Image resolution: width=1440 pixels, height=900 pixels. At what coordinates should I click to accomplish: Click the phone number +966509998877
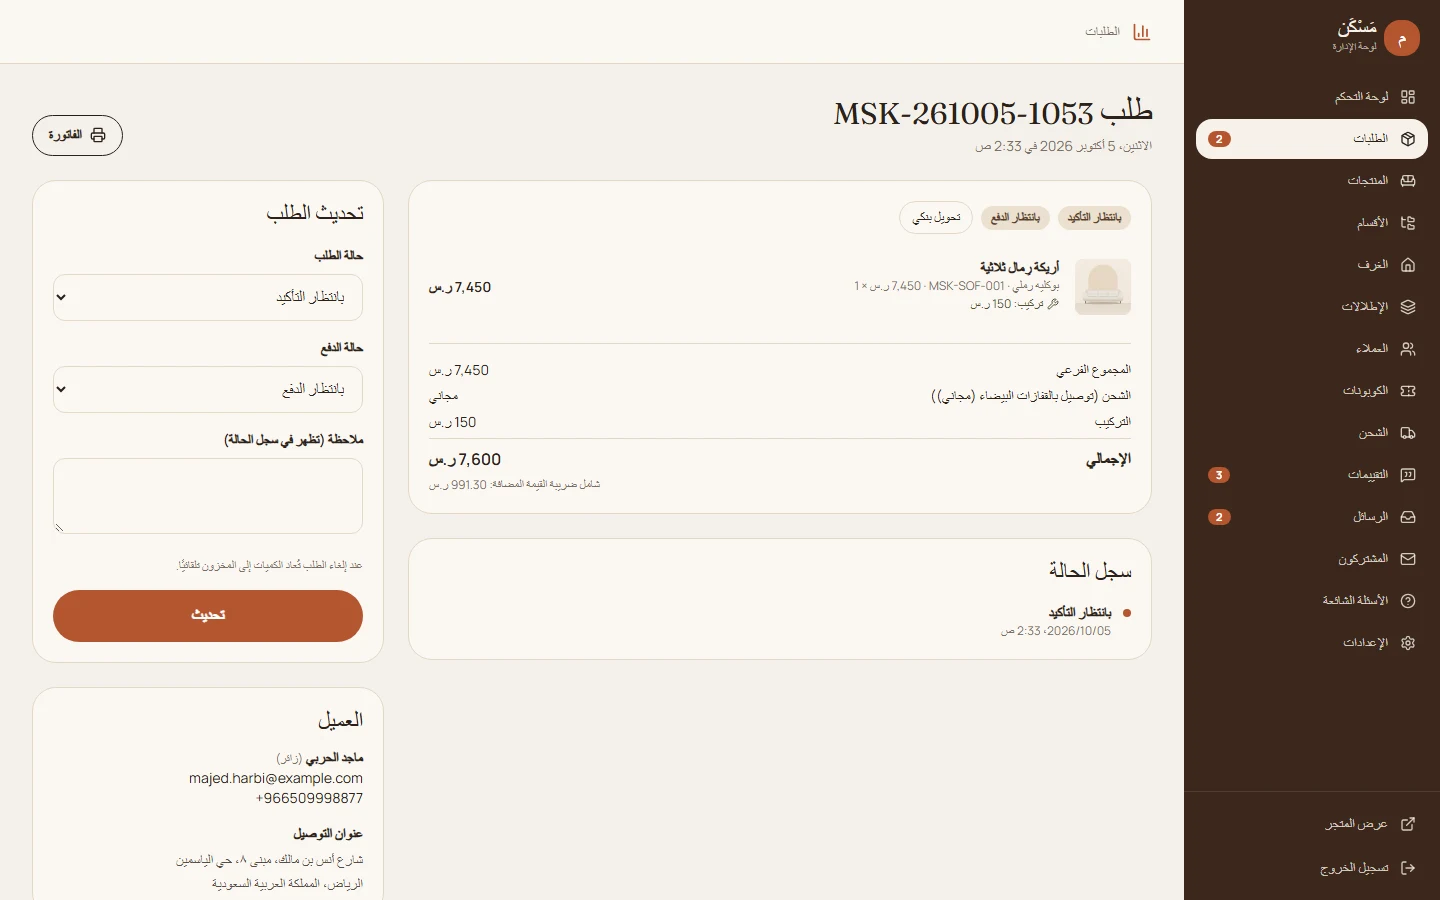(x=309, y=798)
